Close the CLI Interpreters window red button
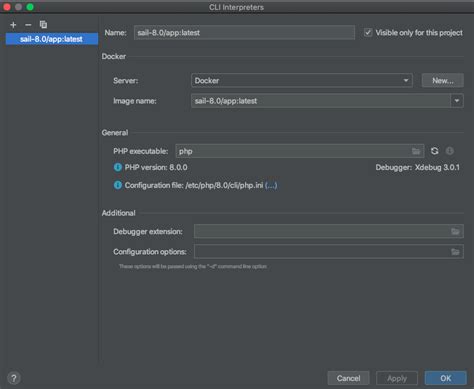 point(7,7)
